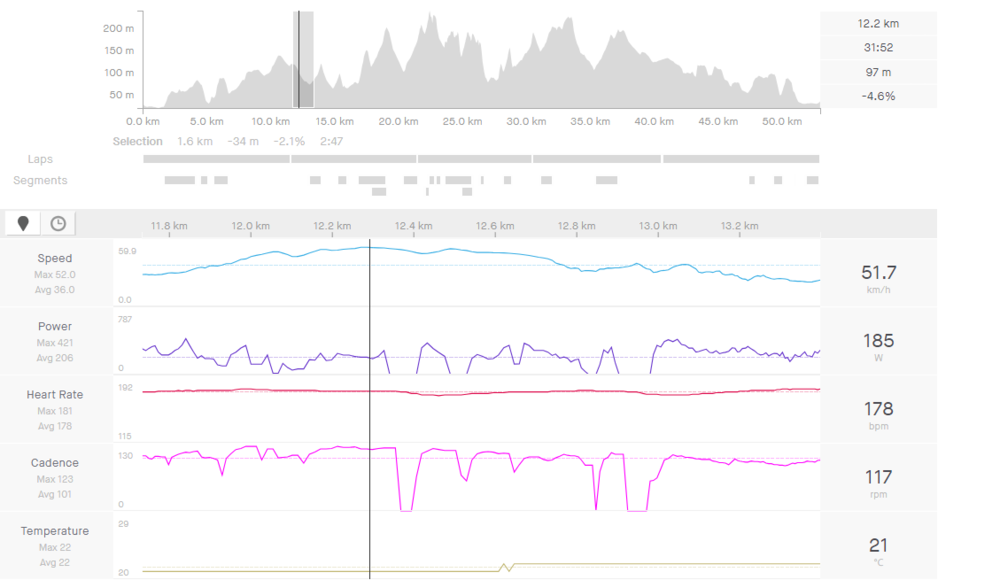Click the Laps row label

(x=40, y=159)
